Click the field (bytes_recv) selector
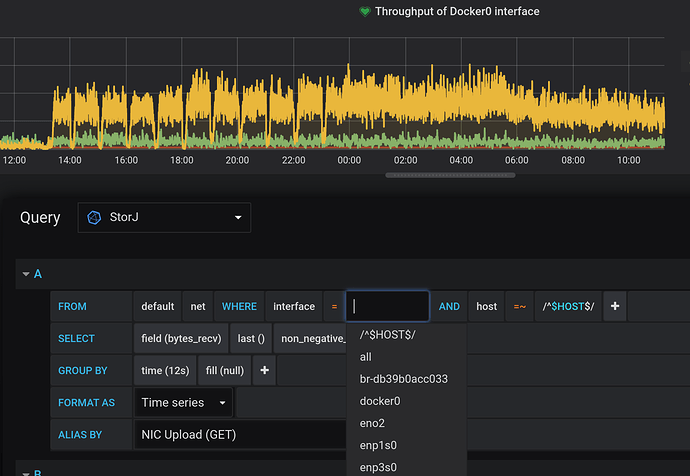 click(180, 339)
